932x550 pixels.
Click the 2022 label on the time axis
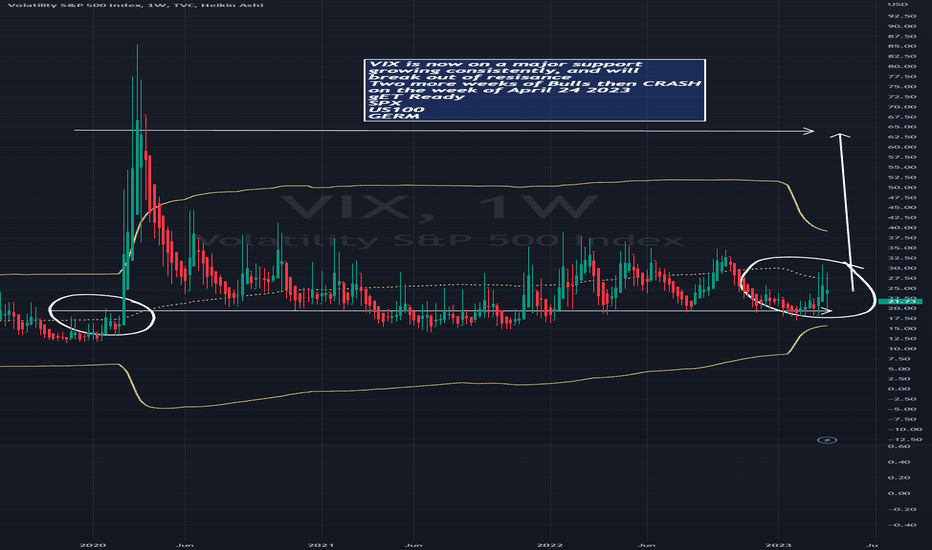(550, 545)
